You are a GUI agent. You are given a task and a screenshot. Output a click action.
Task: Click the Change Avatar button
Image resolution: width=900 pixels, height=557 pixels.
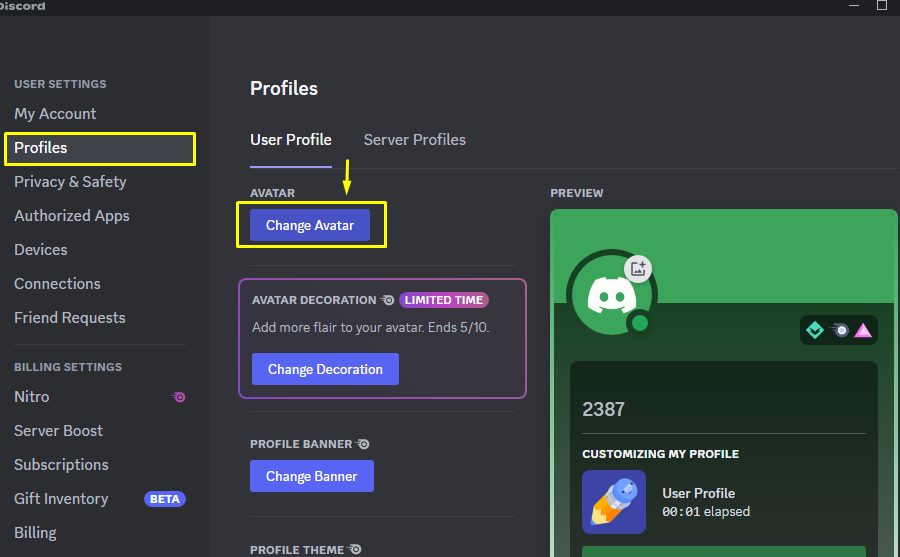tap(310, 225)
